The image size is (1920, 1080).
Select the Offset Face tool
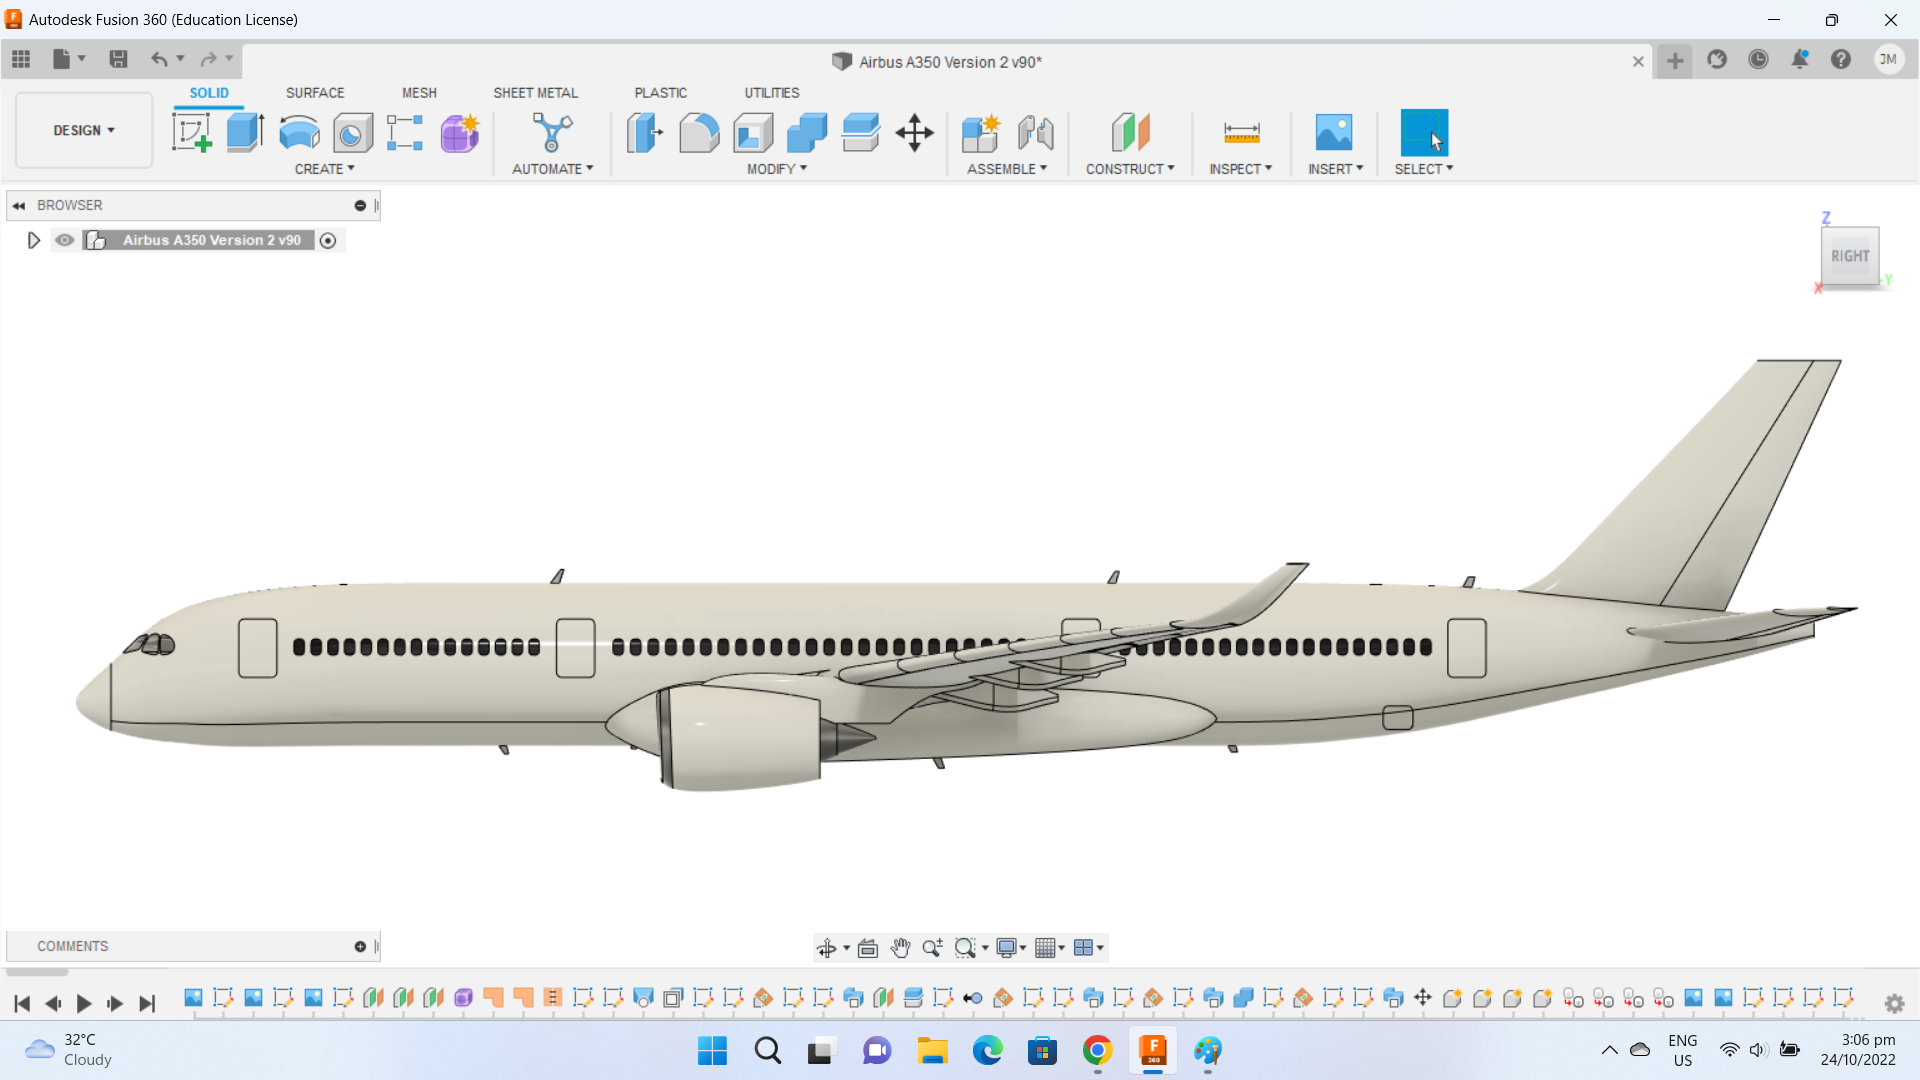[x=861, y=132]
